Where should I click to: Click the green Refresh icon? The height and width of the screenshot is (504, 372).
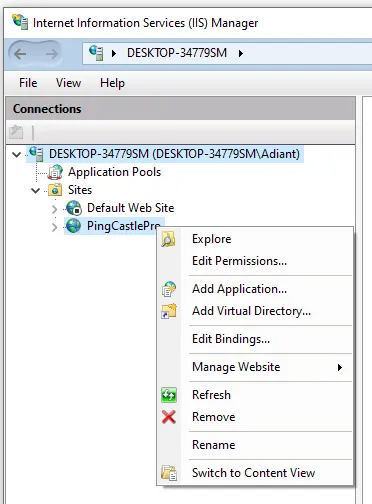click(x=169, y=395)
